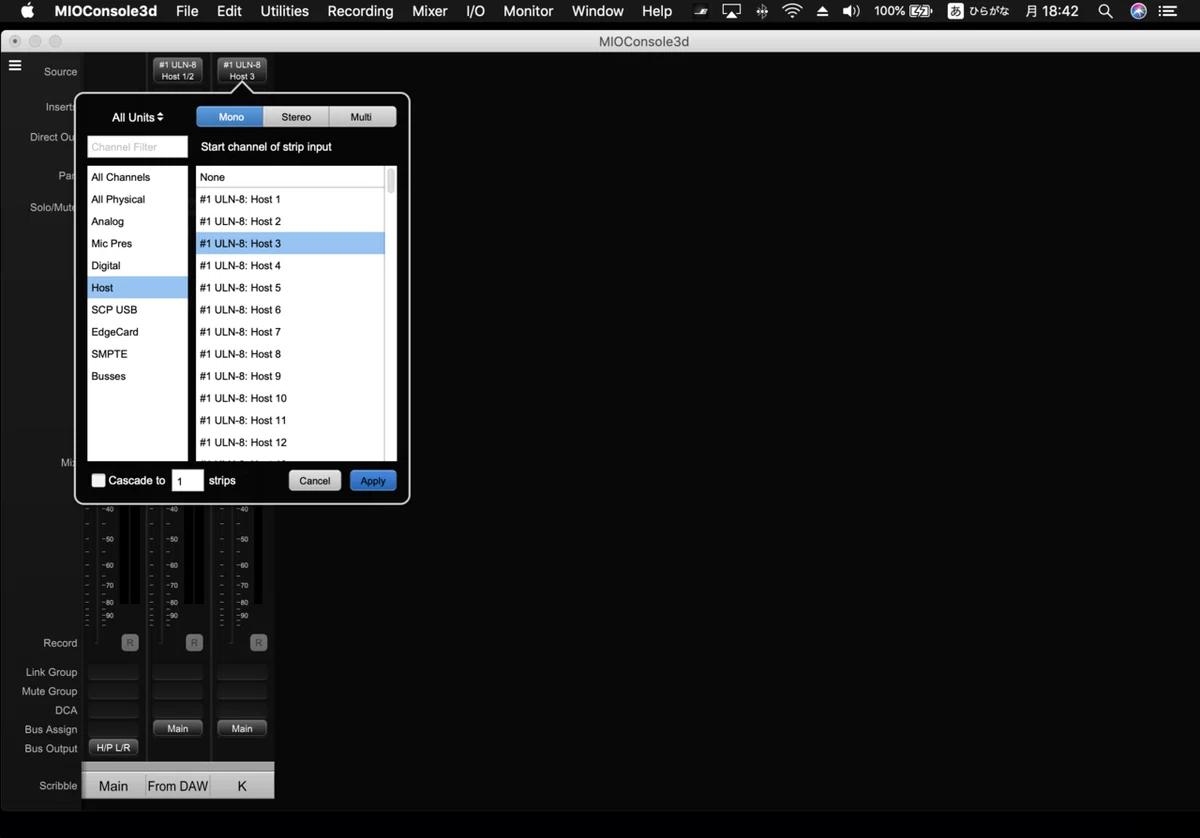
Task: Select the EdgeCard category
Action: 137,331
